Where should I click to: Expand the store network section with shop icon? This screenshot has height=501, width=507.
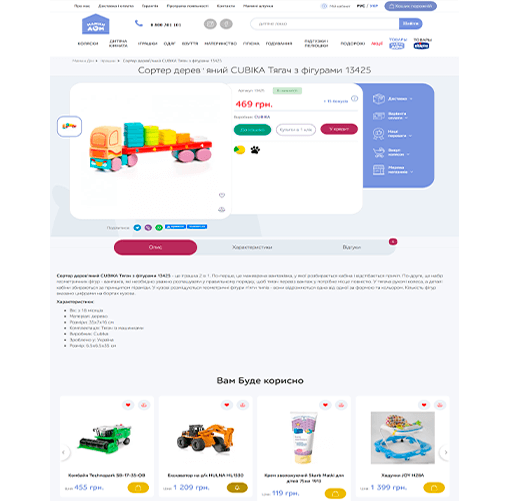coord(393,170)
